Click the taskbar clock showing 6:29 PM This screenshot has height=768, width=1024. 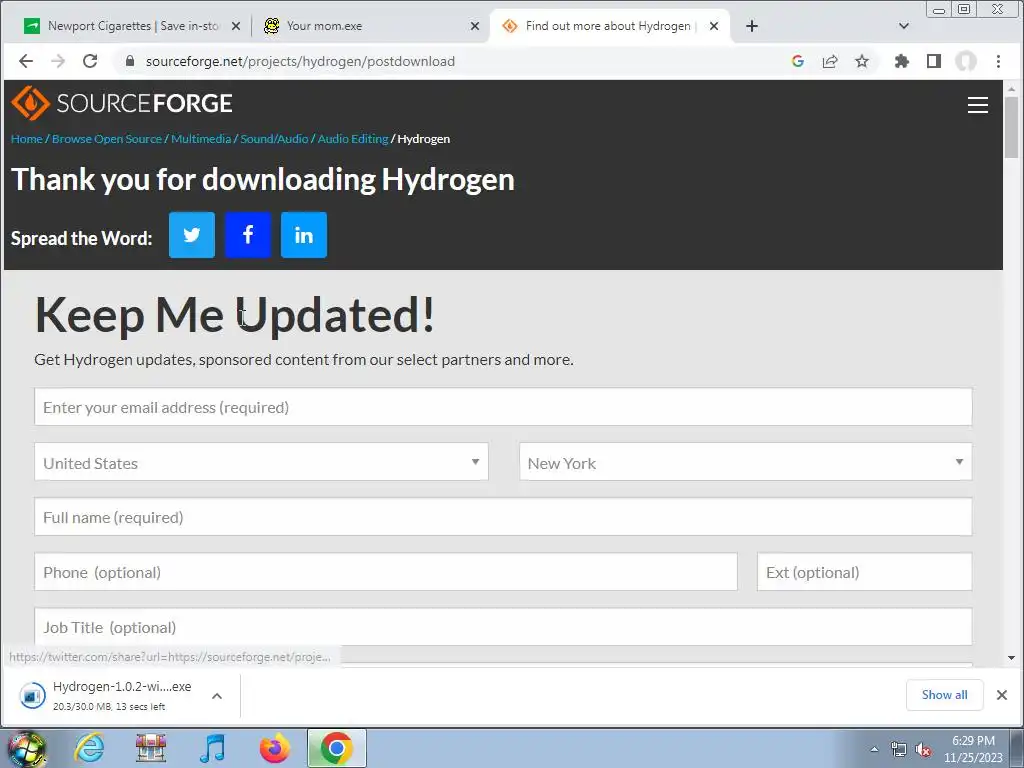(973, 749)
